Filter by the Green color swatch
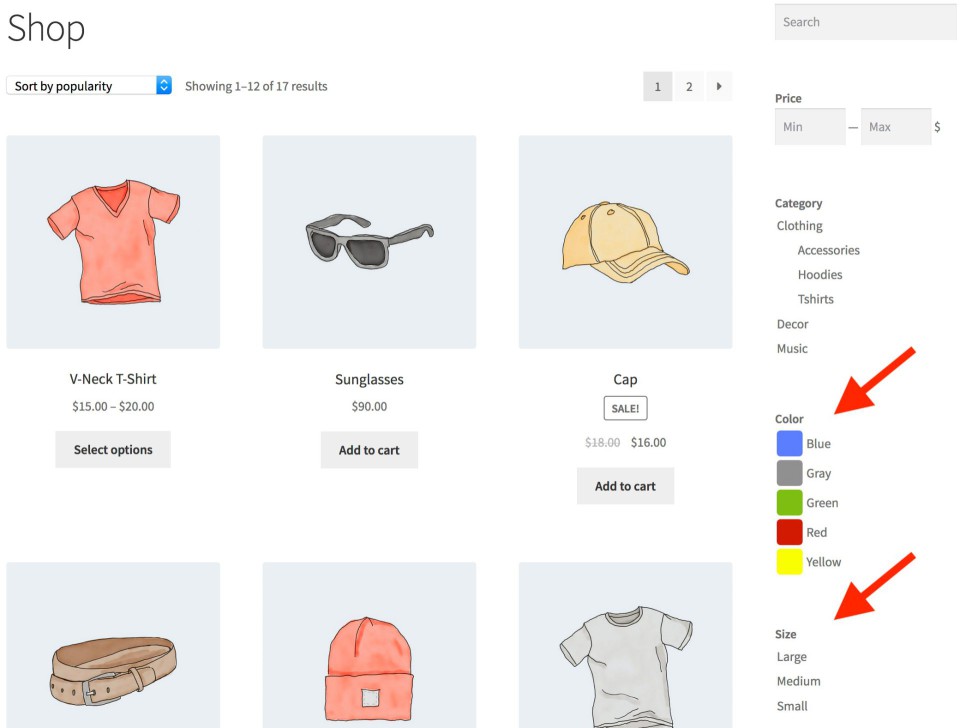This screenshot has height=728, width=960. tap(789, 503)
